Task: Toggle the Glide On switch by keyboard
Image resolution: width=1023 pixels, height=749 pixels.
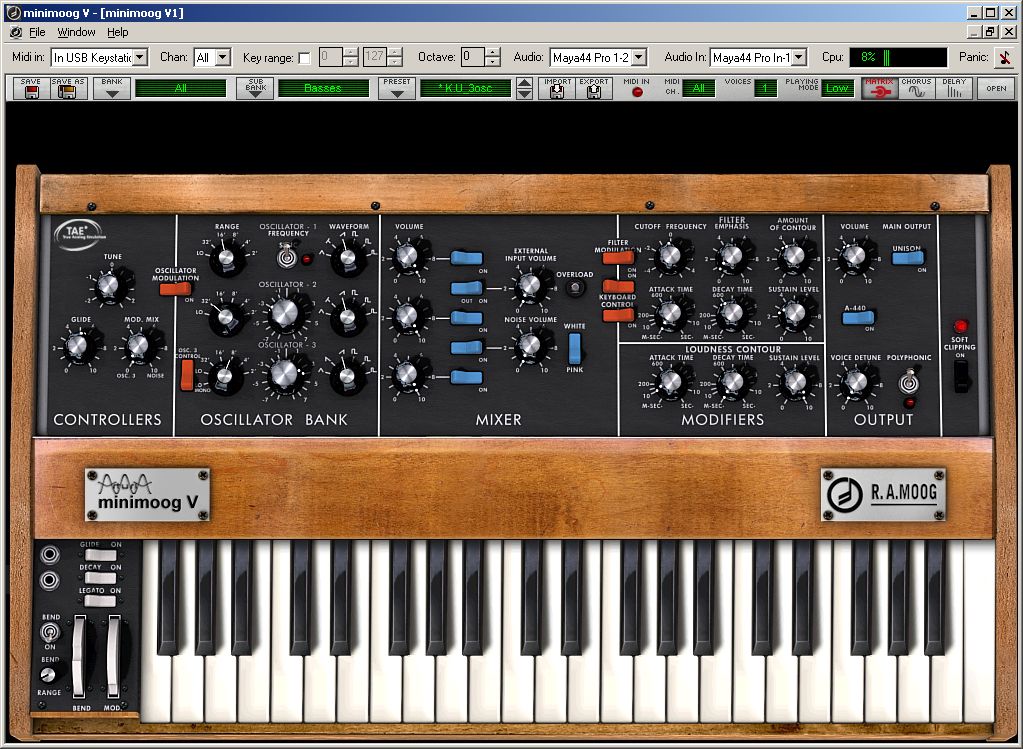Action: pos(100,555)
